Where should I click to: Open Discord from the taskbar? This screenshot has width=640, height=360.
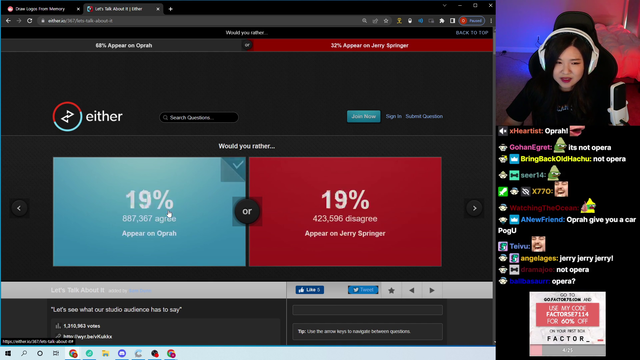(x=122, y=353)
